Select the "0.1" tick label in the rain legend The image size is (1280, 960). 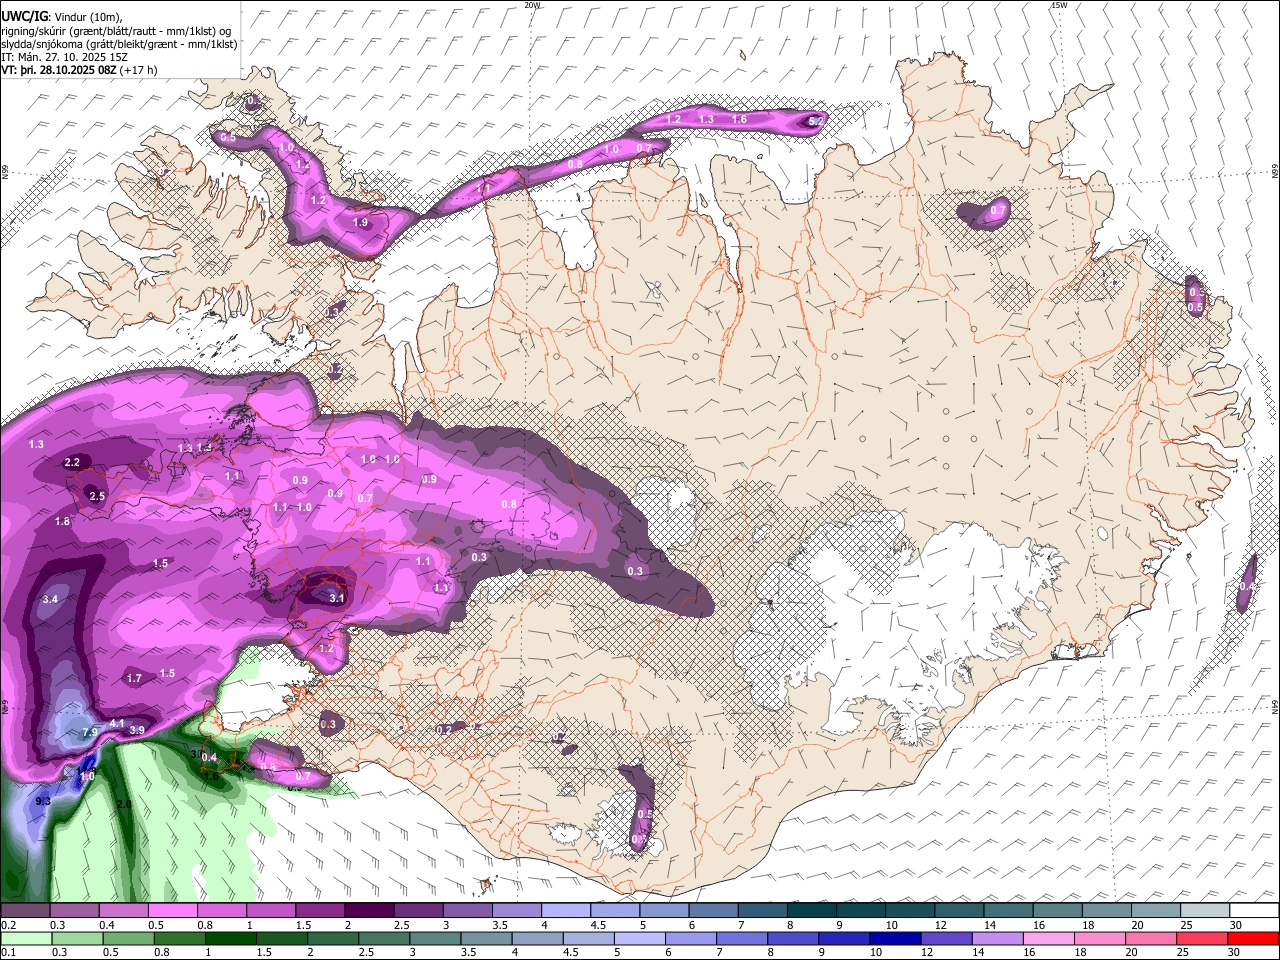click(8, 953)
